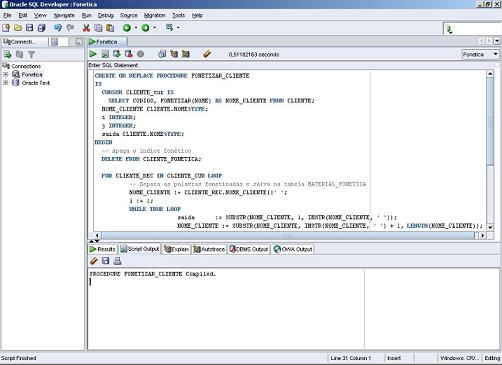Click 'PROCEDURE FONETIZAR_CLIENTE Compiled.' output text

coord(153,274)
